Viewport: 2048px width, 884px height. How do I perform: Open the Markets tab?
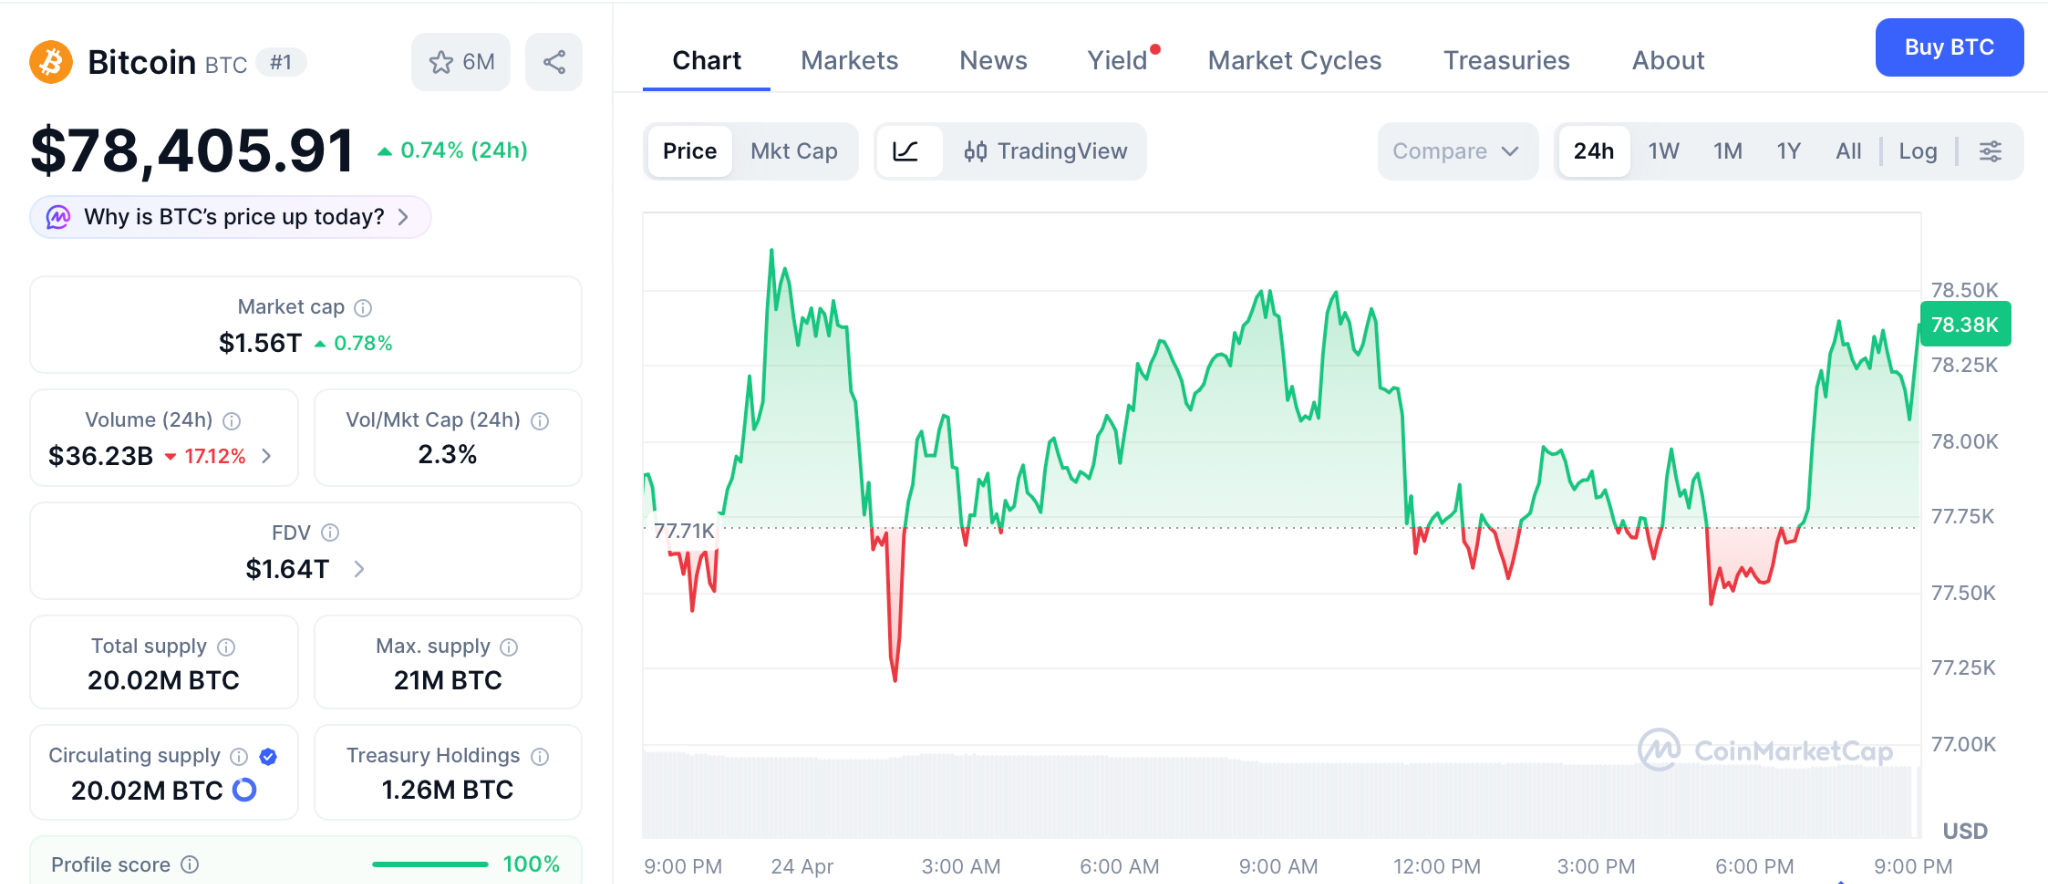tap(849, 61)
